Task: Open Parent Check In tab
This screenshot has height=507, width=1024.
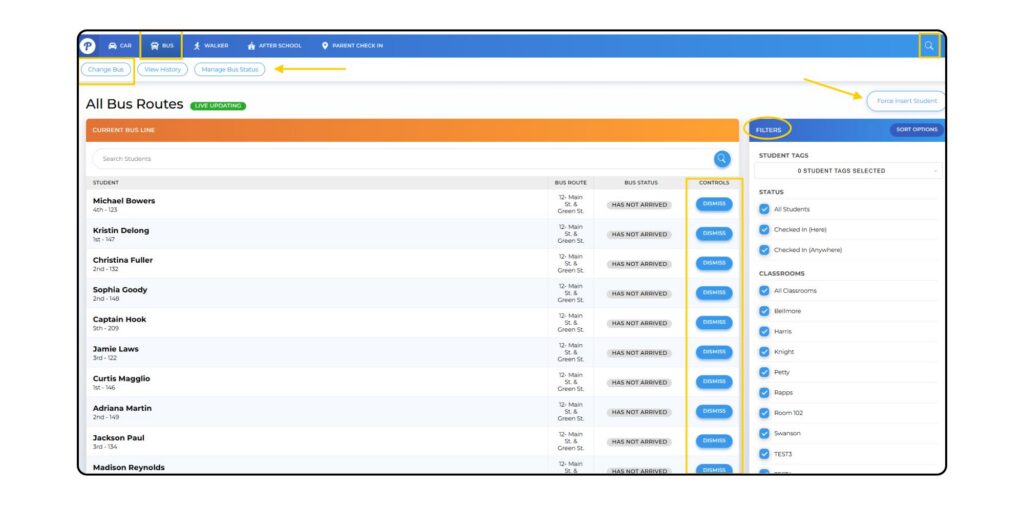Action: tap(352, 45)
